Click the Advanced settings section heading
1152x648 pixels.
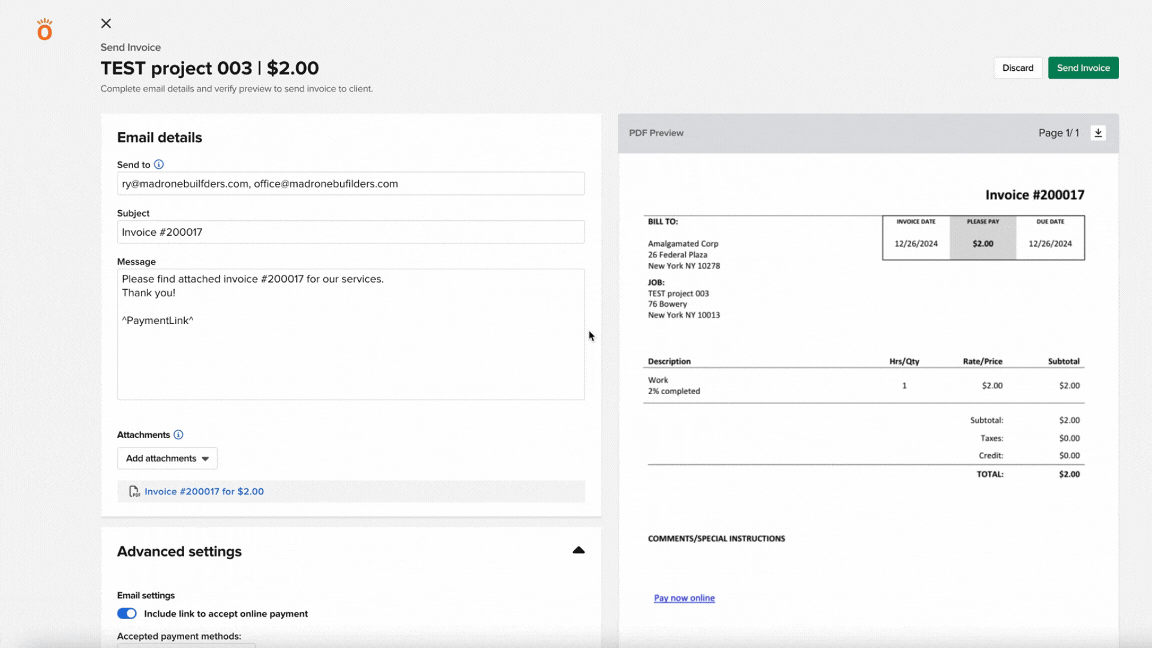[179, 551]
